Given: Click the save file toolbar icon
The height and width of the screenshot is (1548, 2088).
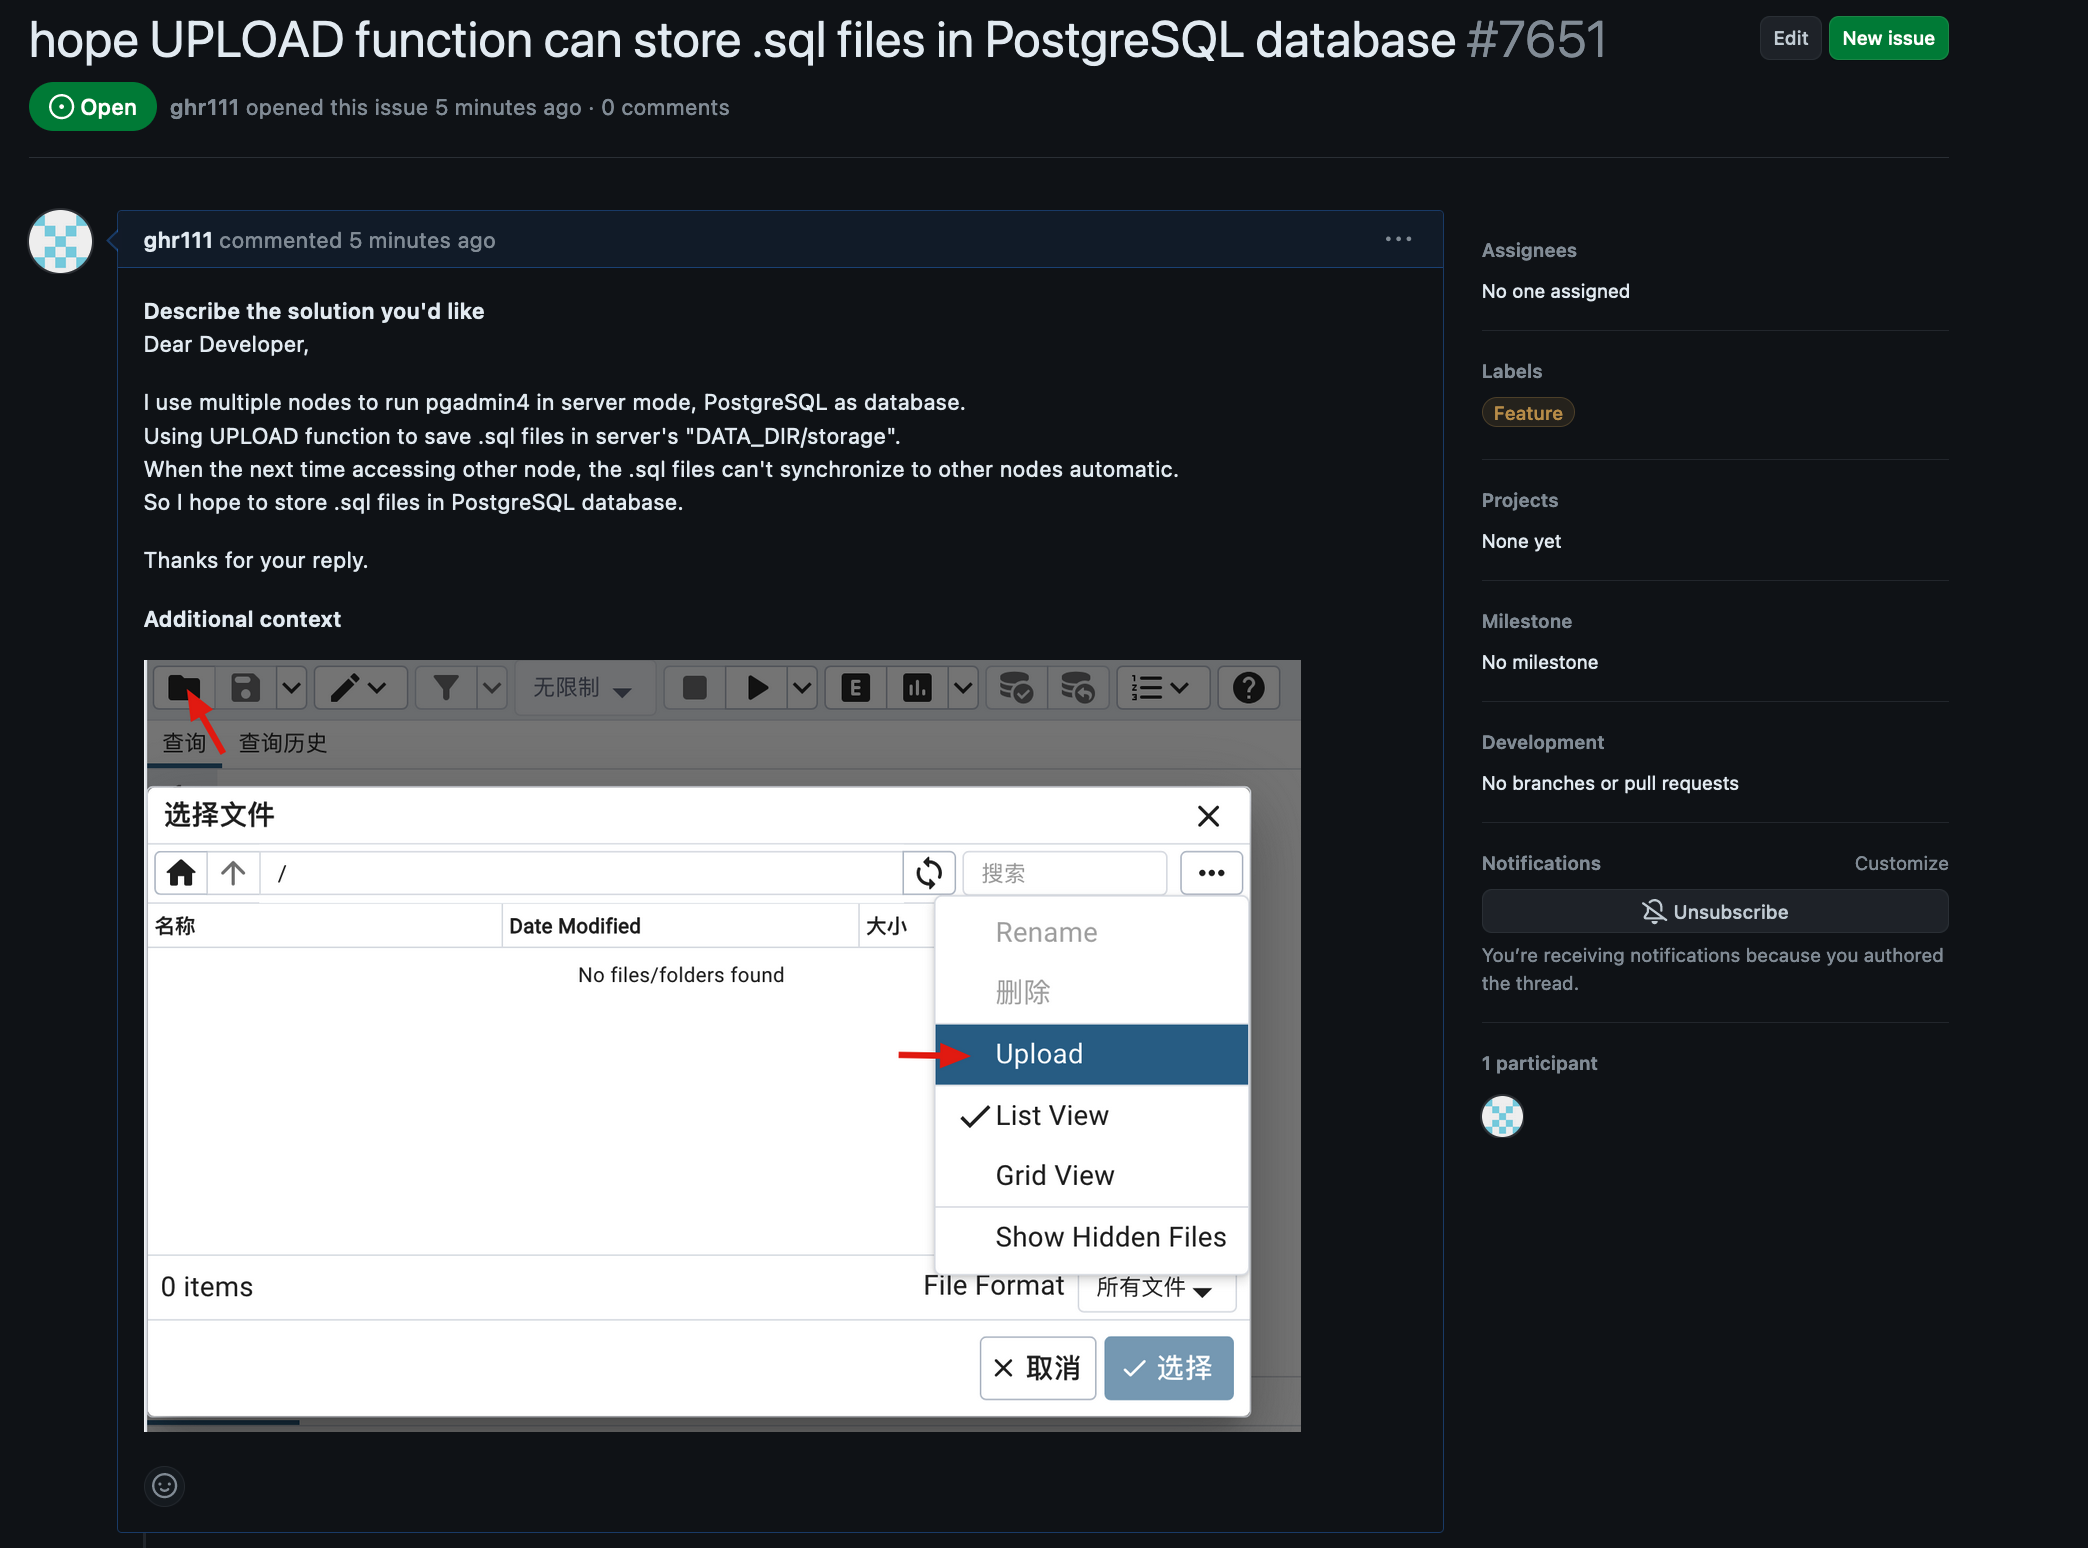Looking at the screenshot, I should coord(245,688).
